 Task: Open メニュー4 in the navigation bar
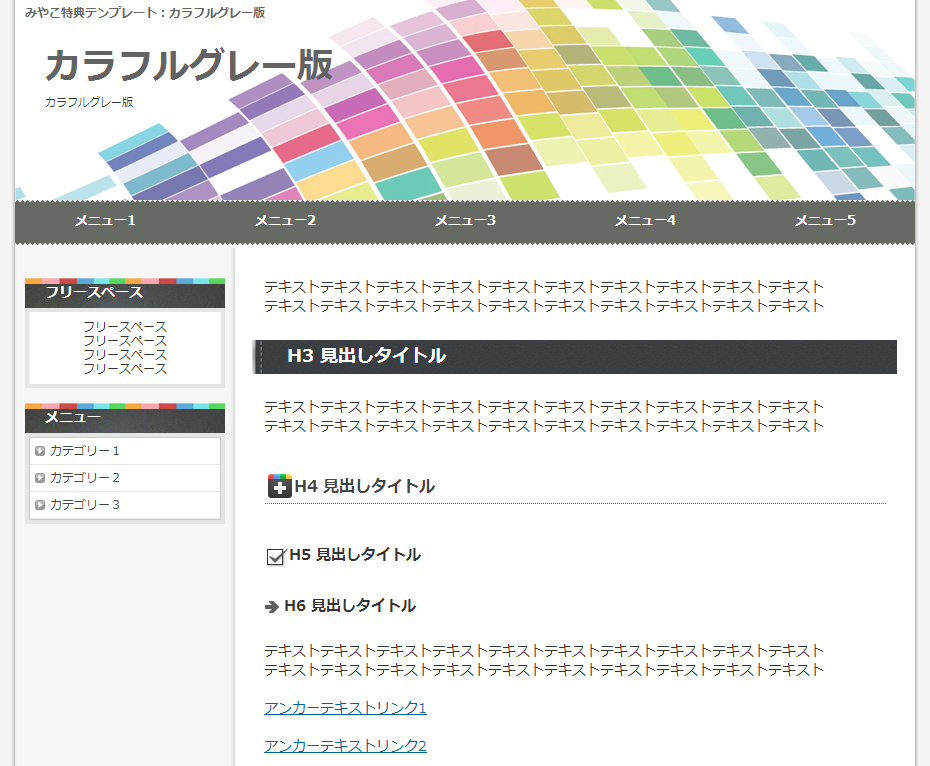click(x=645, y=221)
